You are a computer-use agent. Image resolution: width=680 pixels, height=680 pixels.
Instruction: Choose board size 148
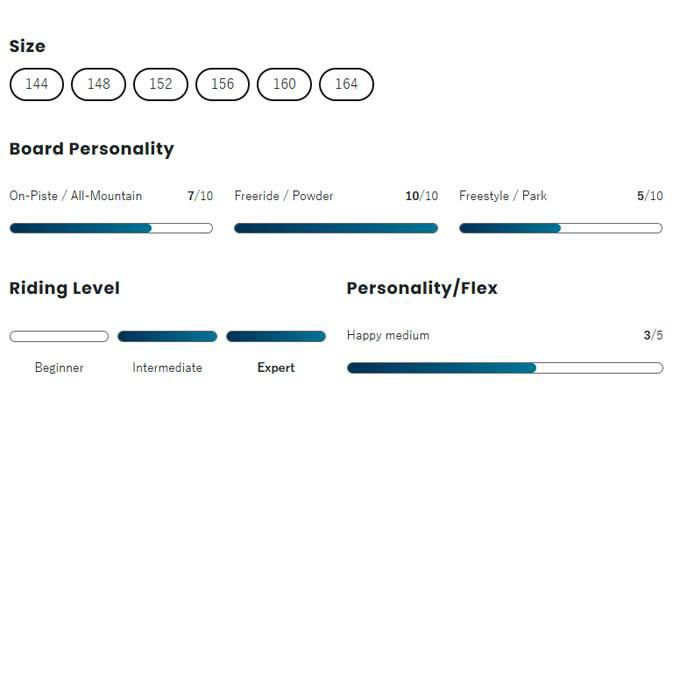point(99,84)
